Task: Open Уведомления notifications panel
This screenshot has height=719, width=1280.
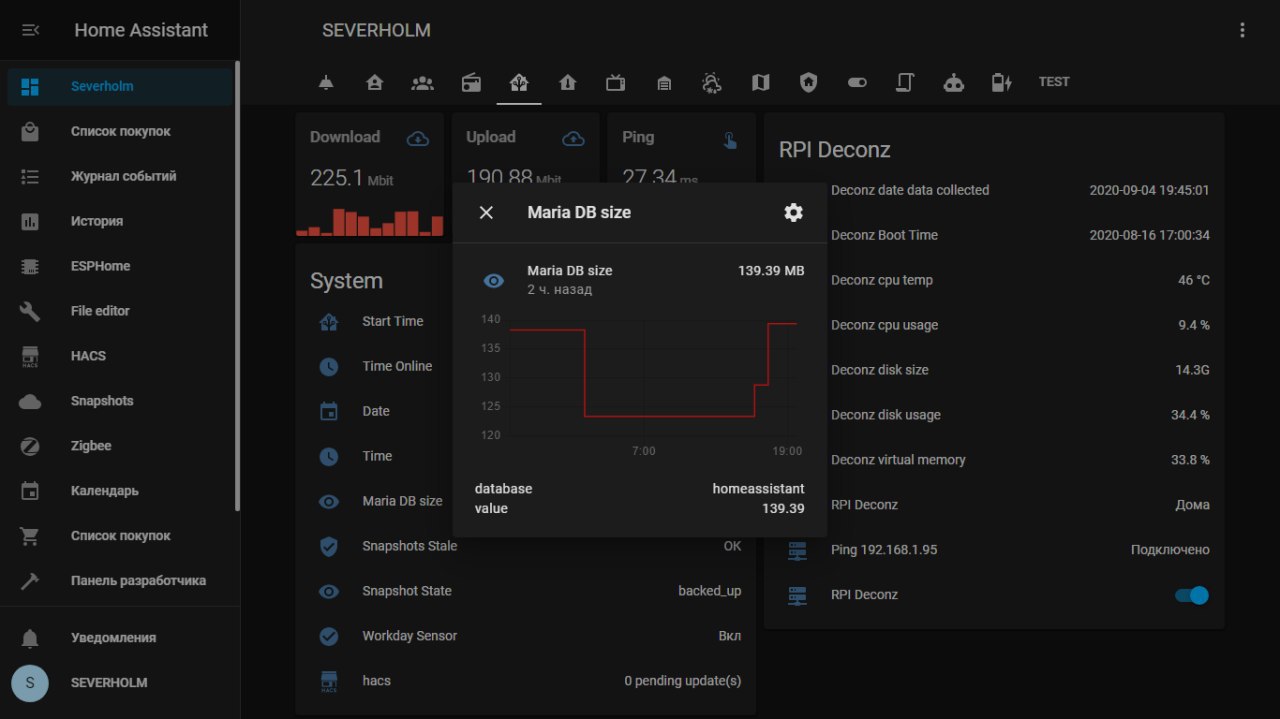Action: [x=120, y=638]
